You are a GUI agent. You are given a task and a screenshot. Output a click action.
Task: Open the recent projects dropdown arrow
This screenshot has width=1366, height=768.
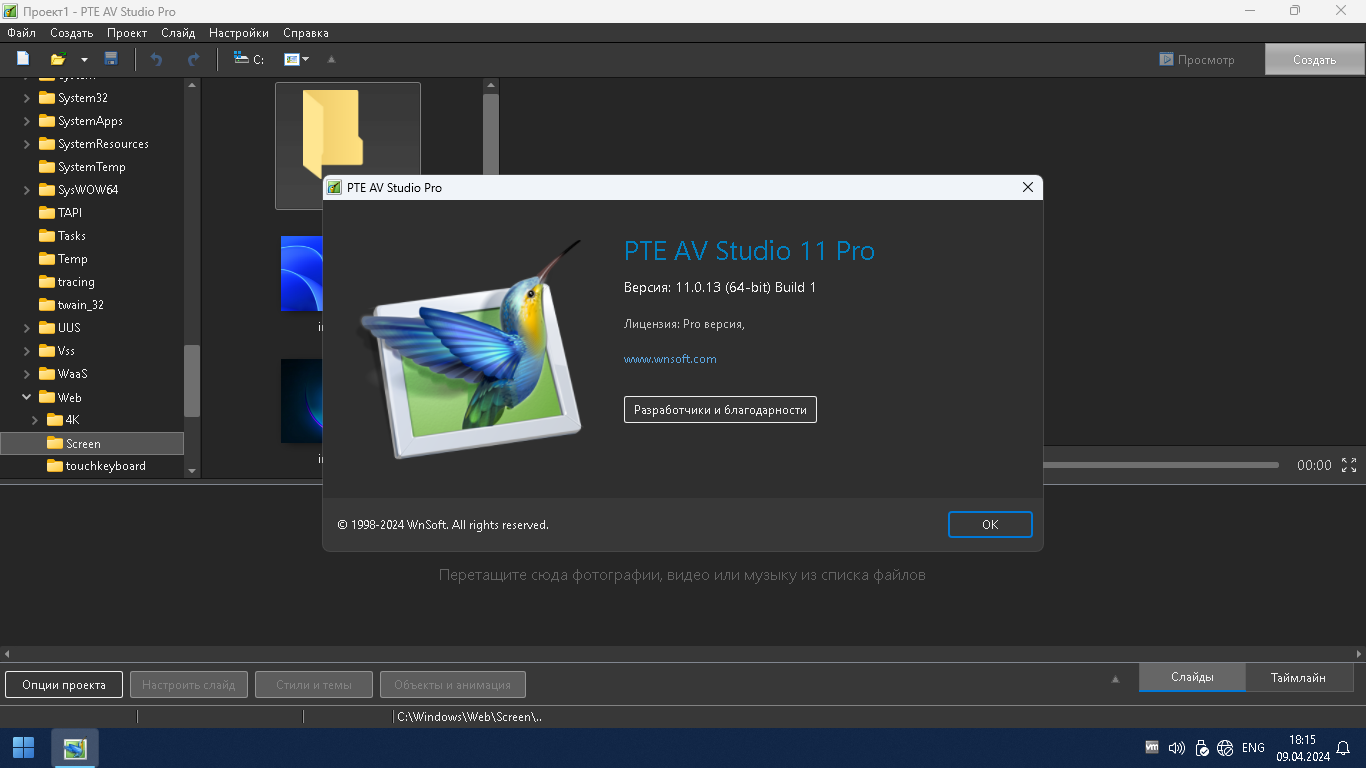pos(84,60)
